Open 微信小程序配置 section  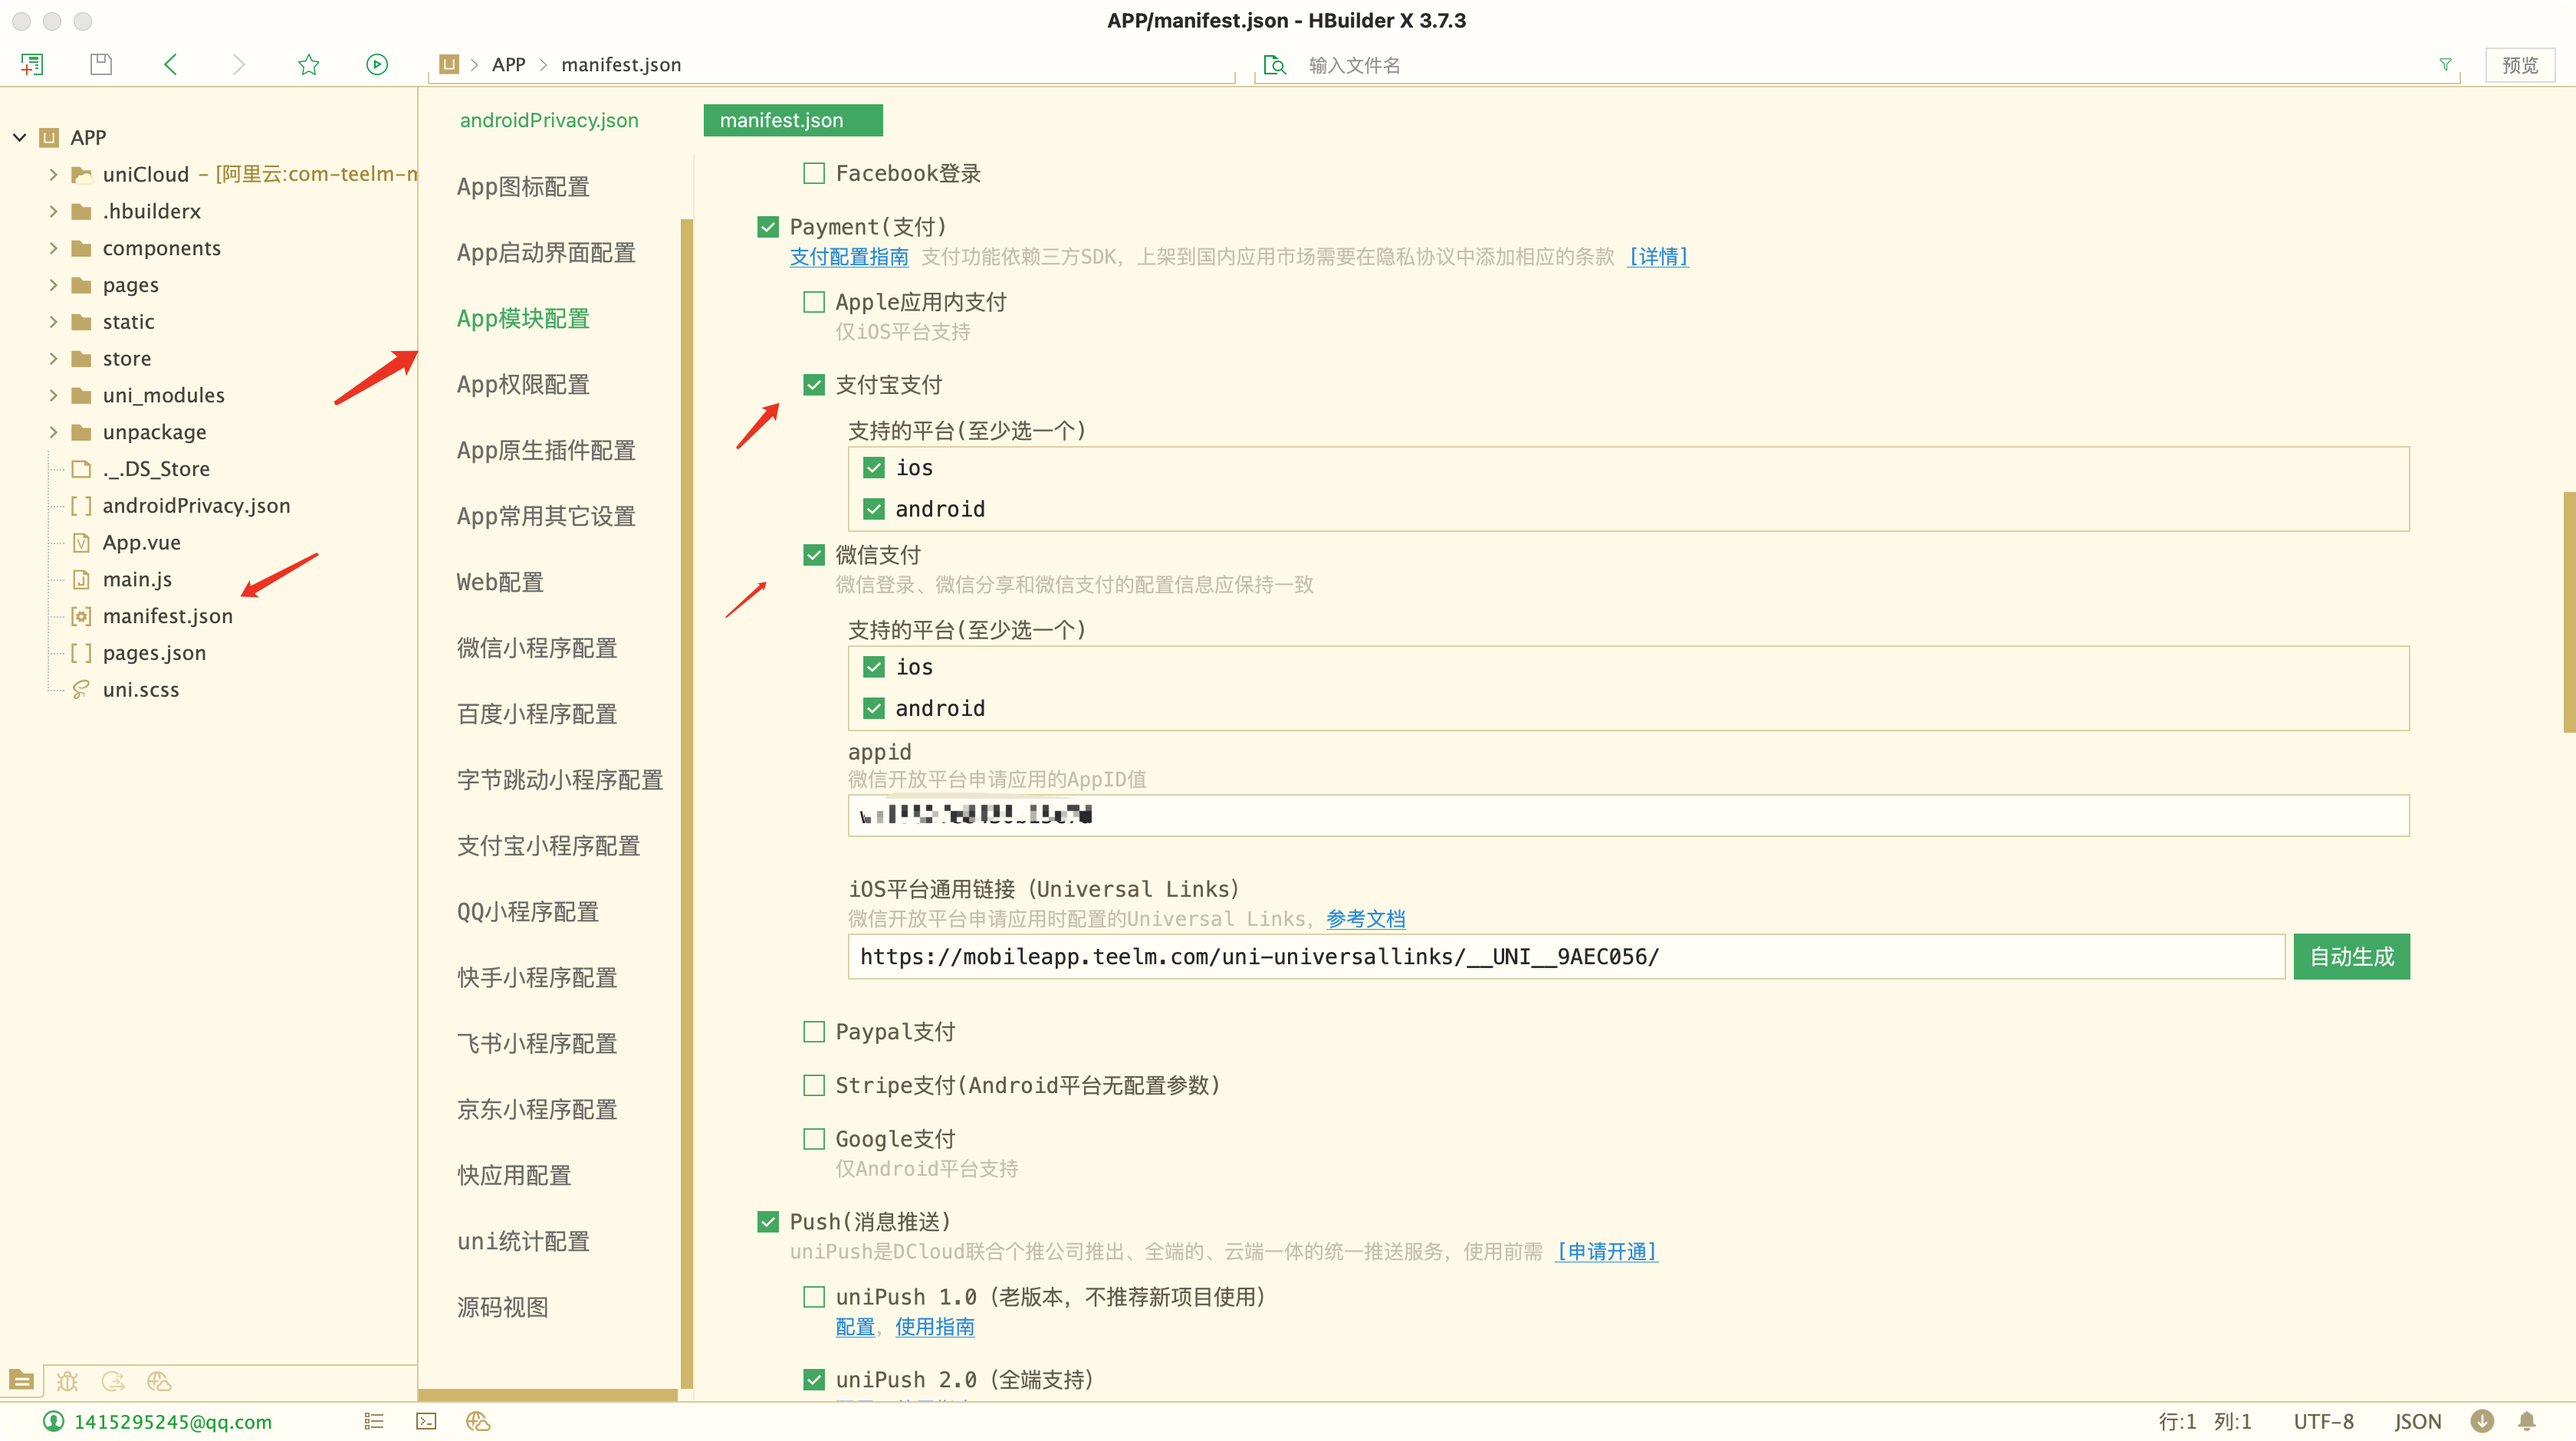(x=537, y=648)
